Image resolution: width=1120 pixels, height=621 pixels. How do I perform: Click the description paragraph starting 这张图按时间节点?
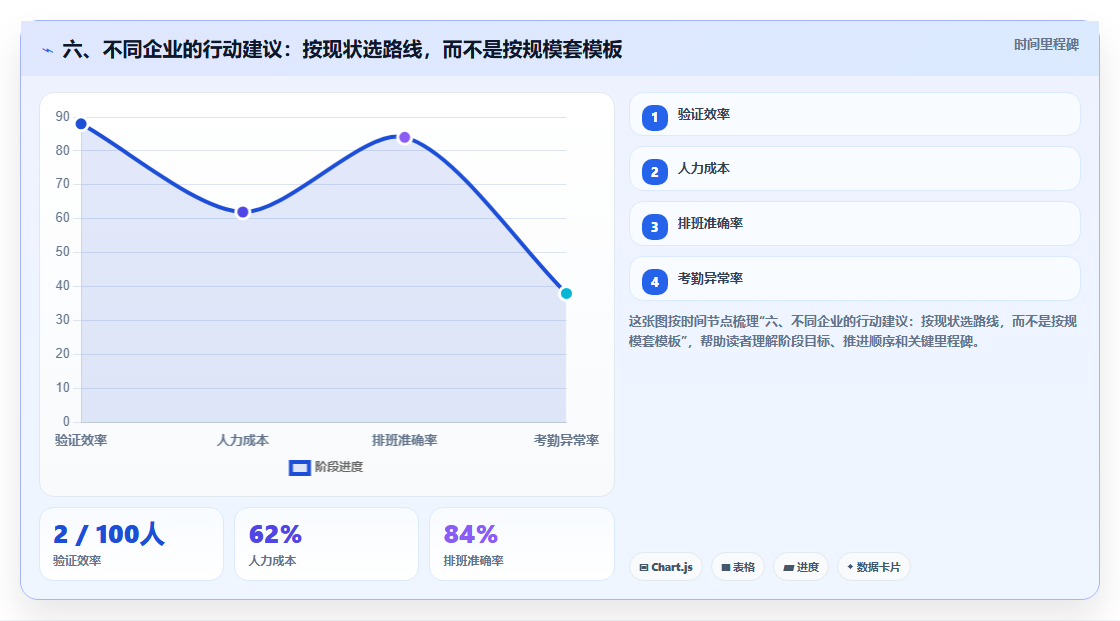(853, 332)
